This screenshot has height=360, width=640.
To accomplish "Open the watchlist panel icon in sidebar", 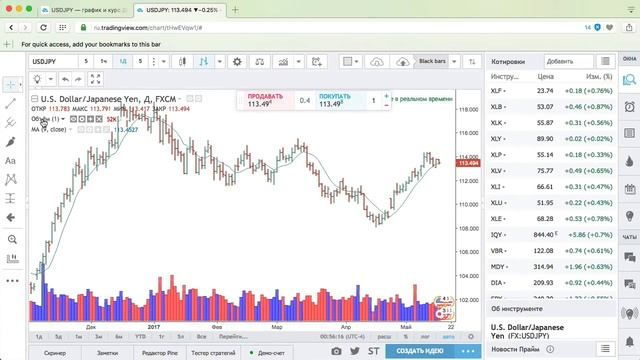I will point(629,80).
